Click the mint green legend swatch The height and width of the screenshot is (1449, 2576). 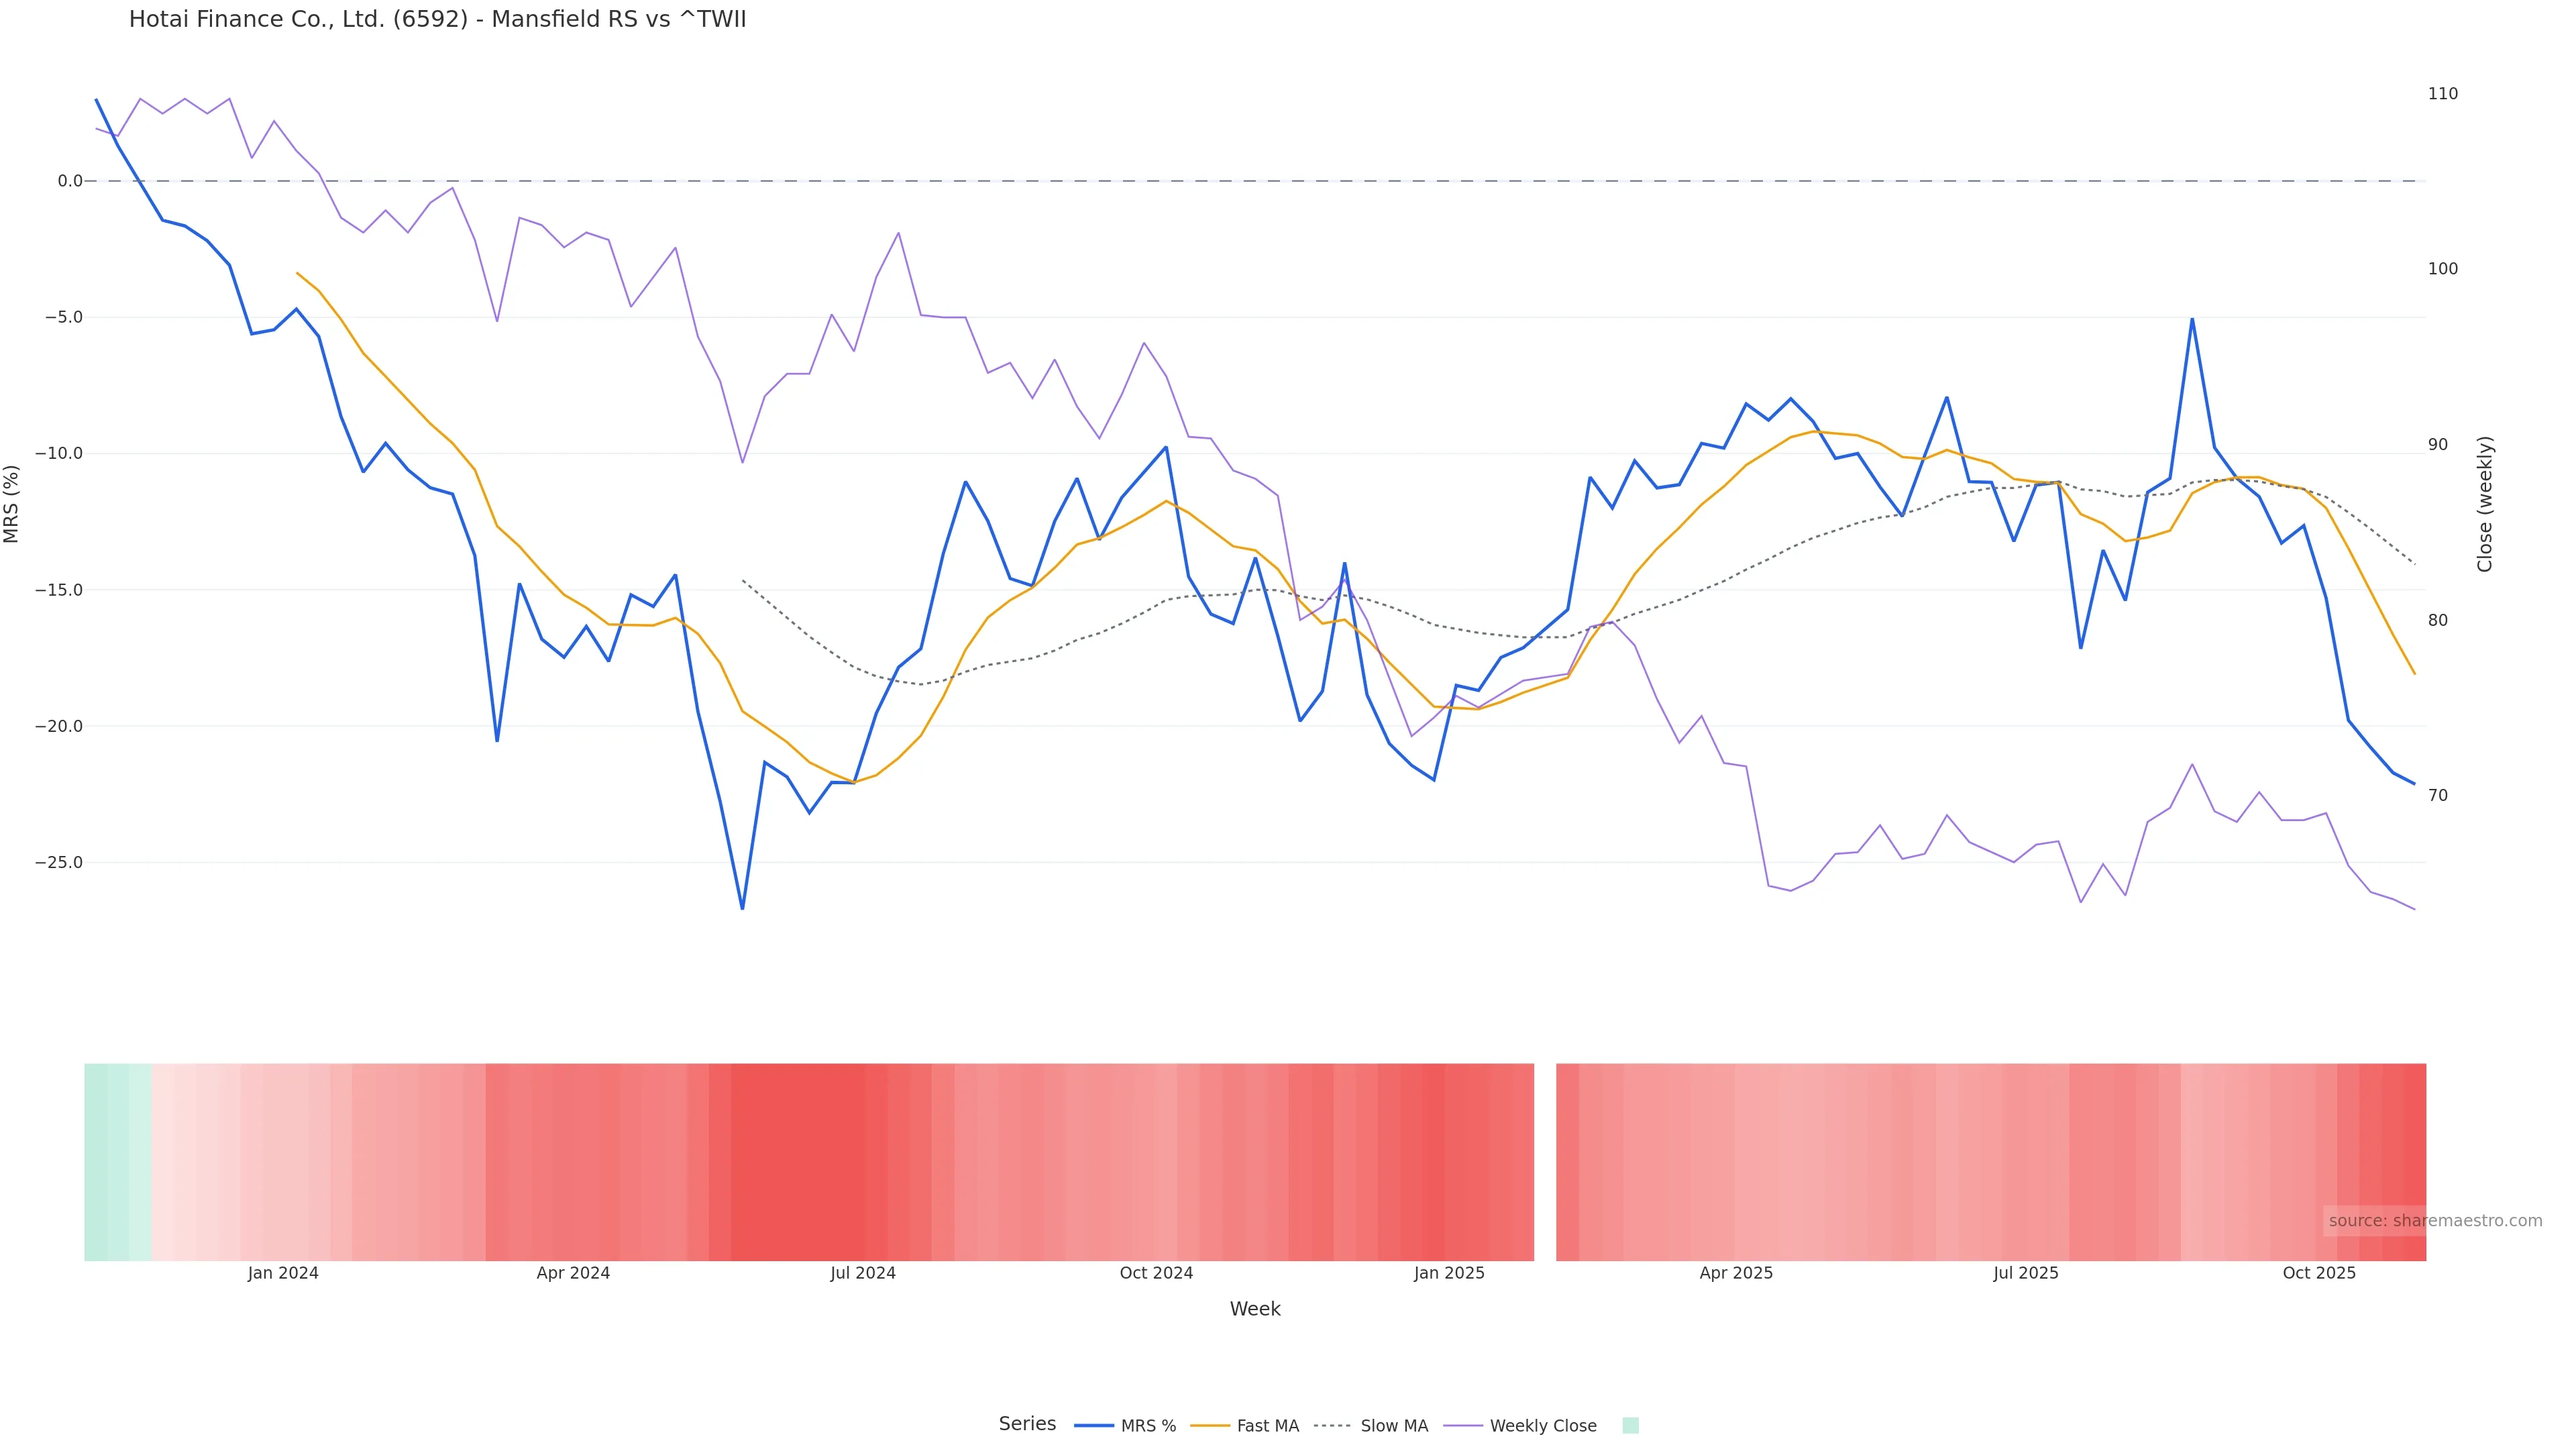tap(1630, 1426)
